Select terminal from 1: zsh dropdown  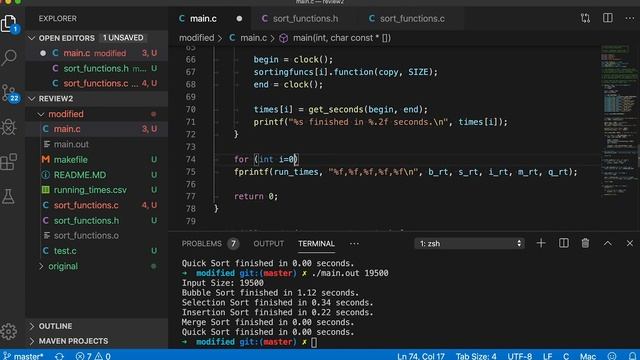469,244
